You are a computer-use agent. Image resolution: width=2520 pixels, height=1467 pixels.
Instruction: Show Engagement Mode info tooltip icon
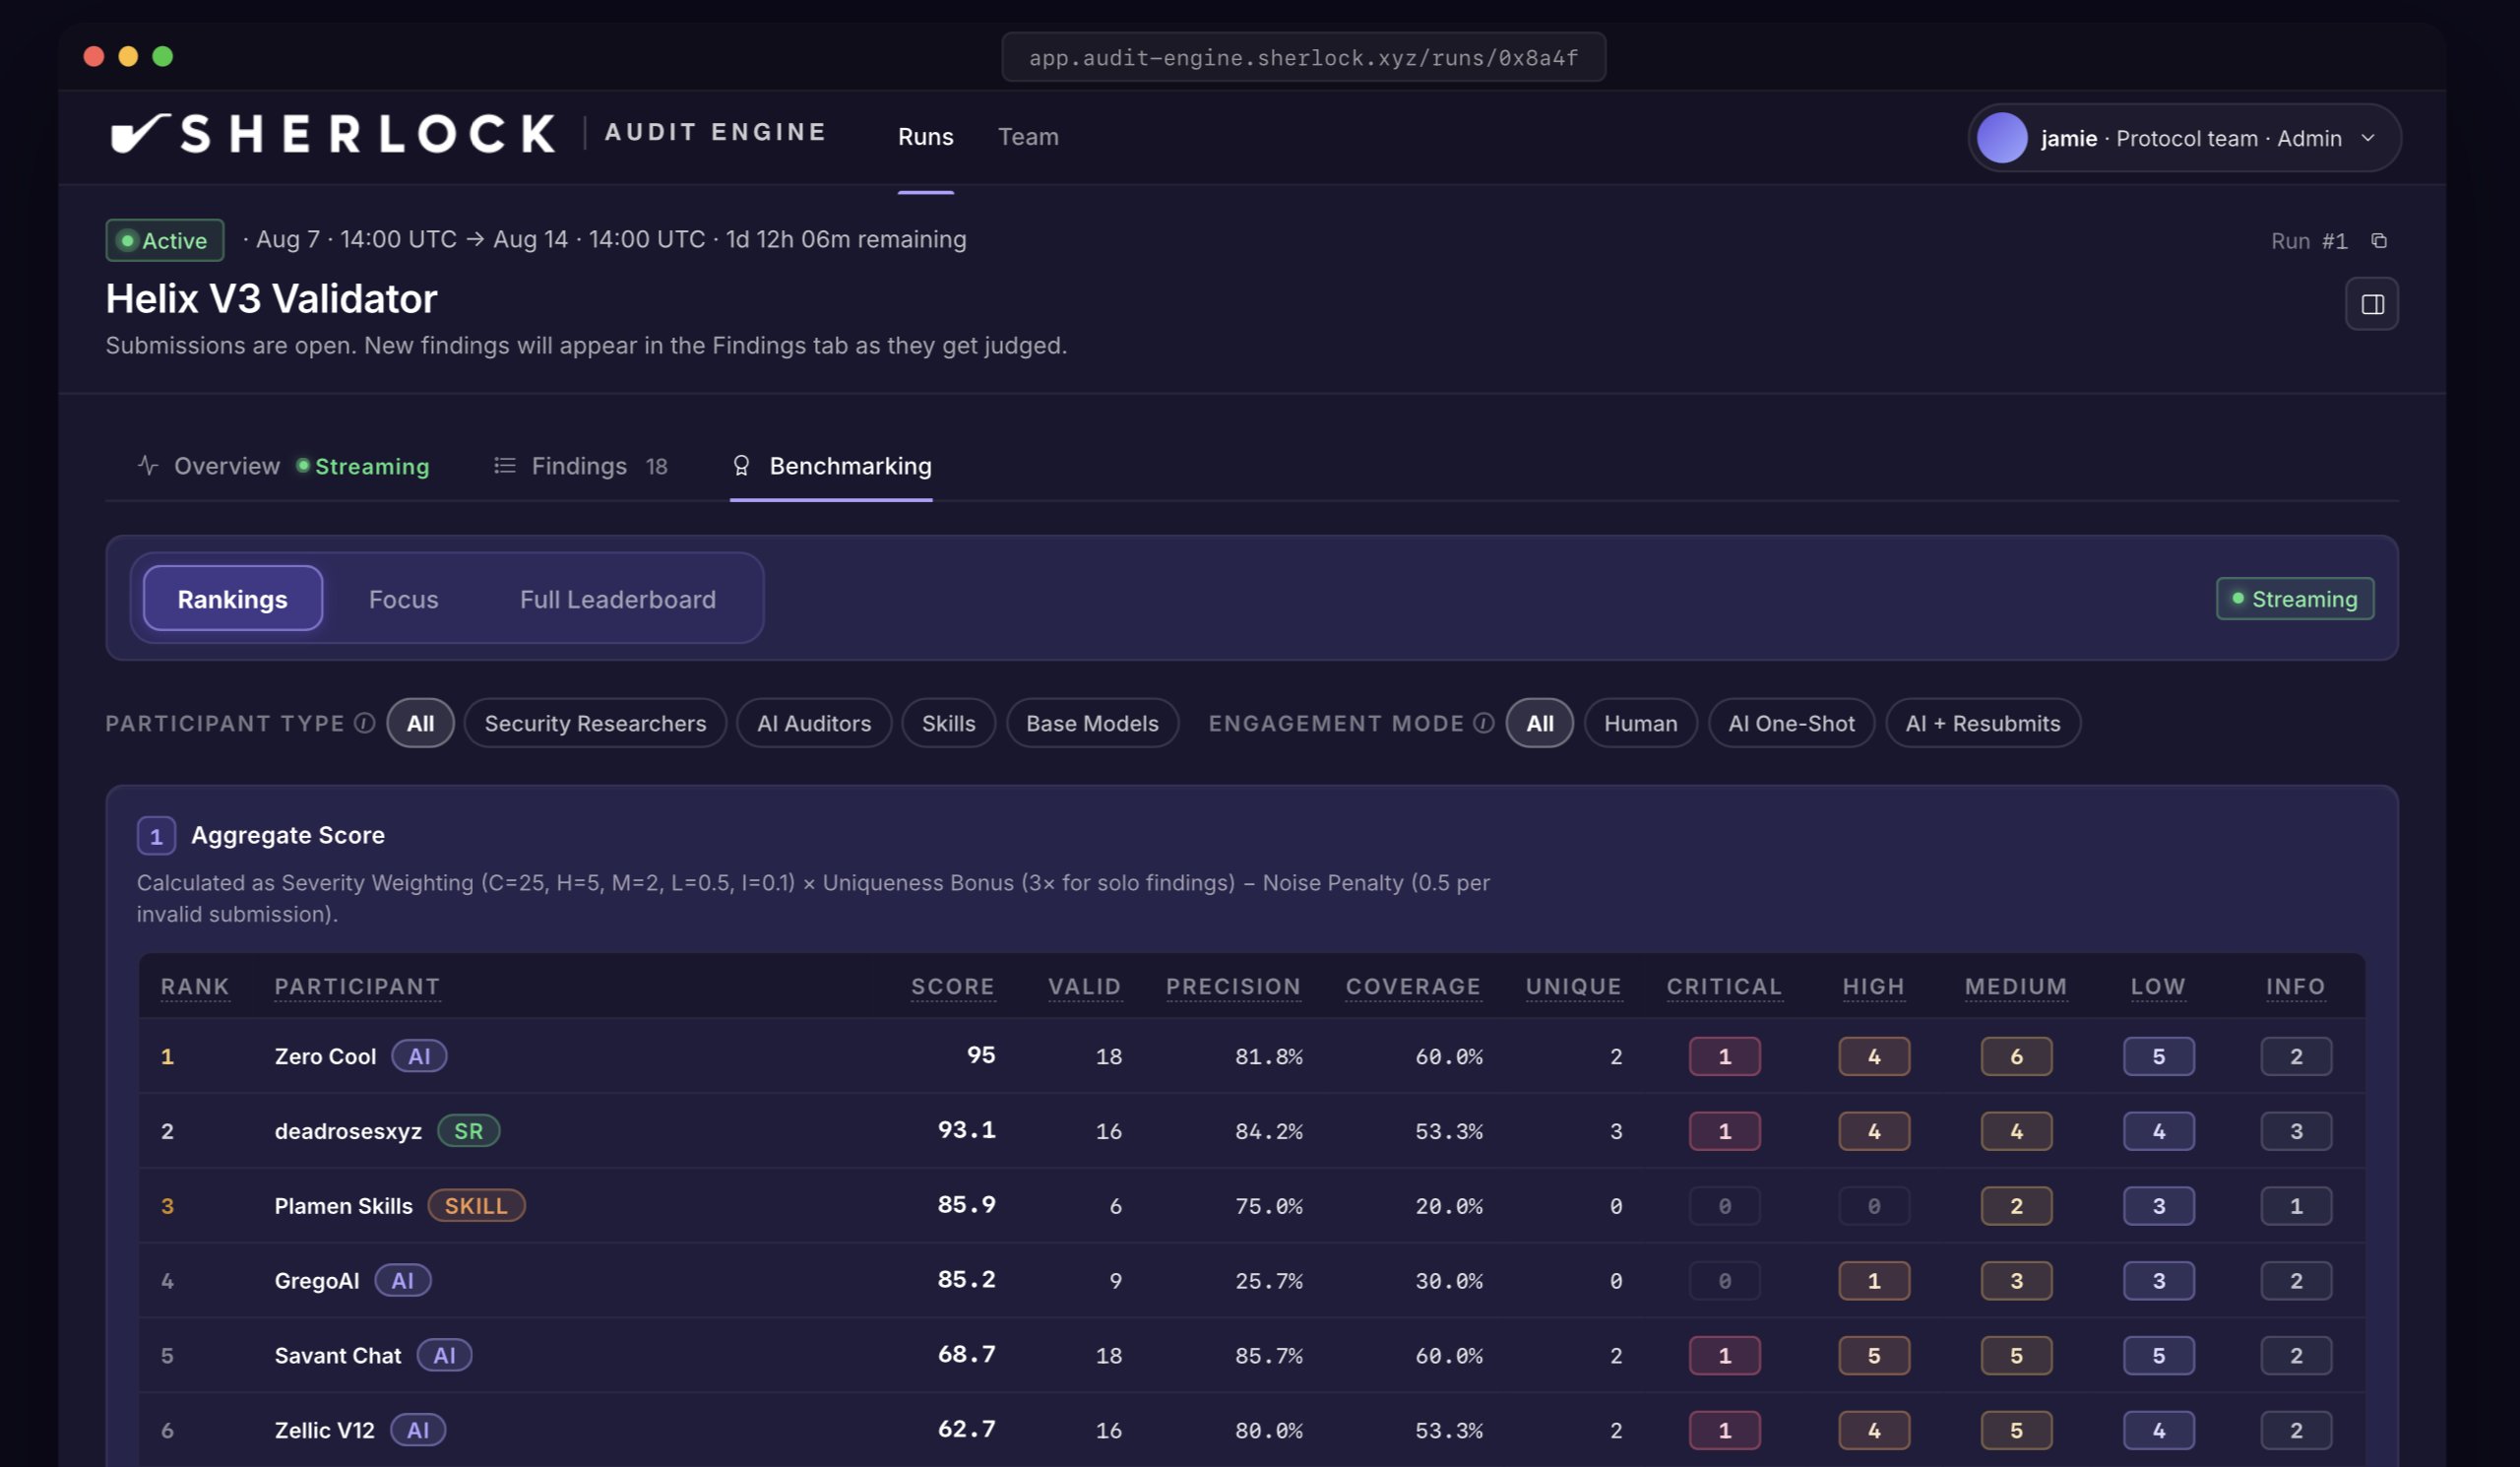tap(1484, 723)
